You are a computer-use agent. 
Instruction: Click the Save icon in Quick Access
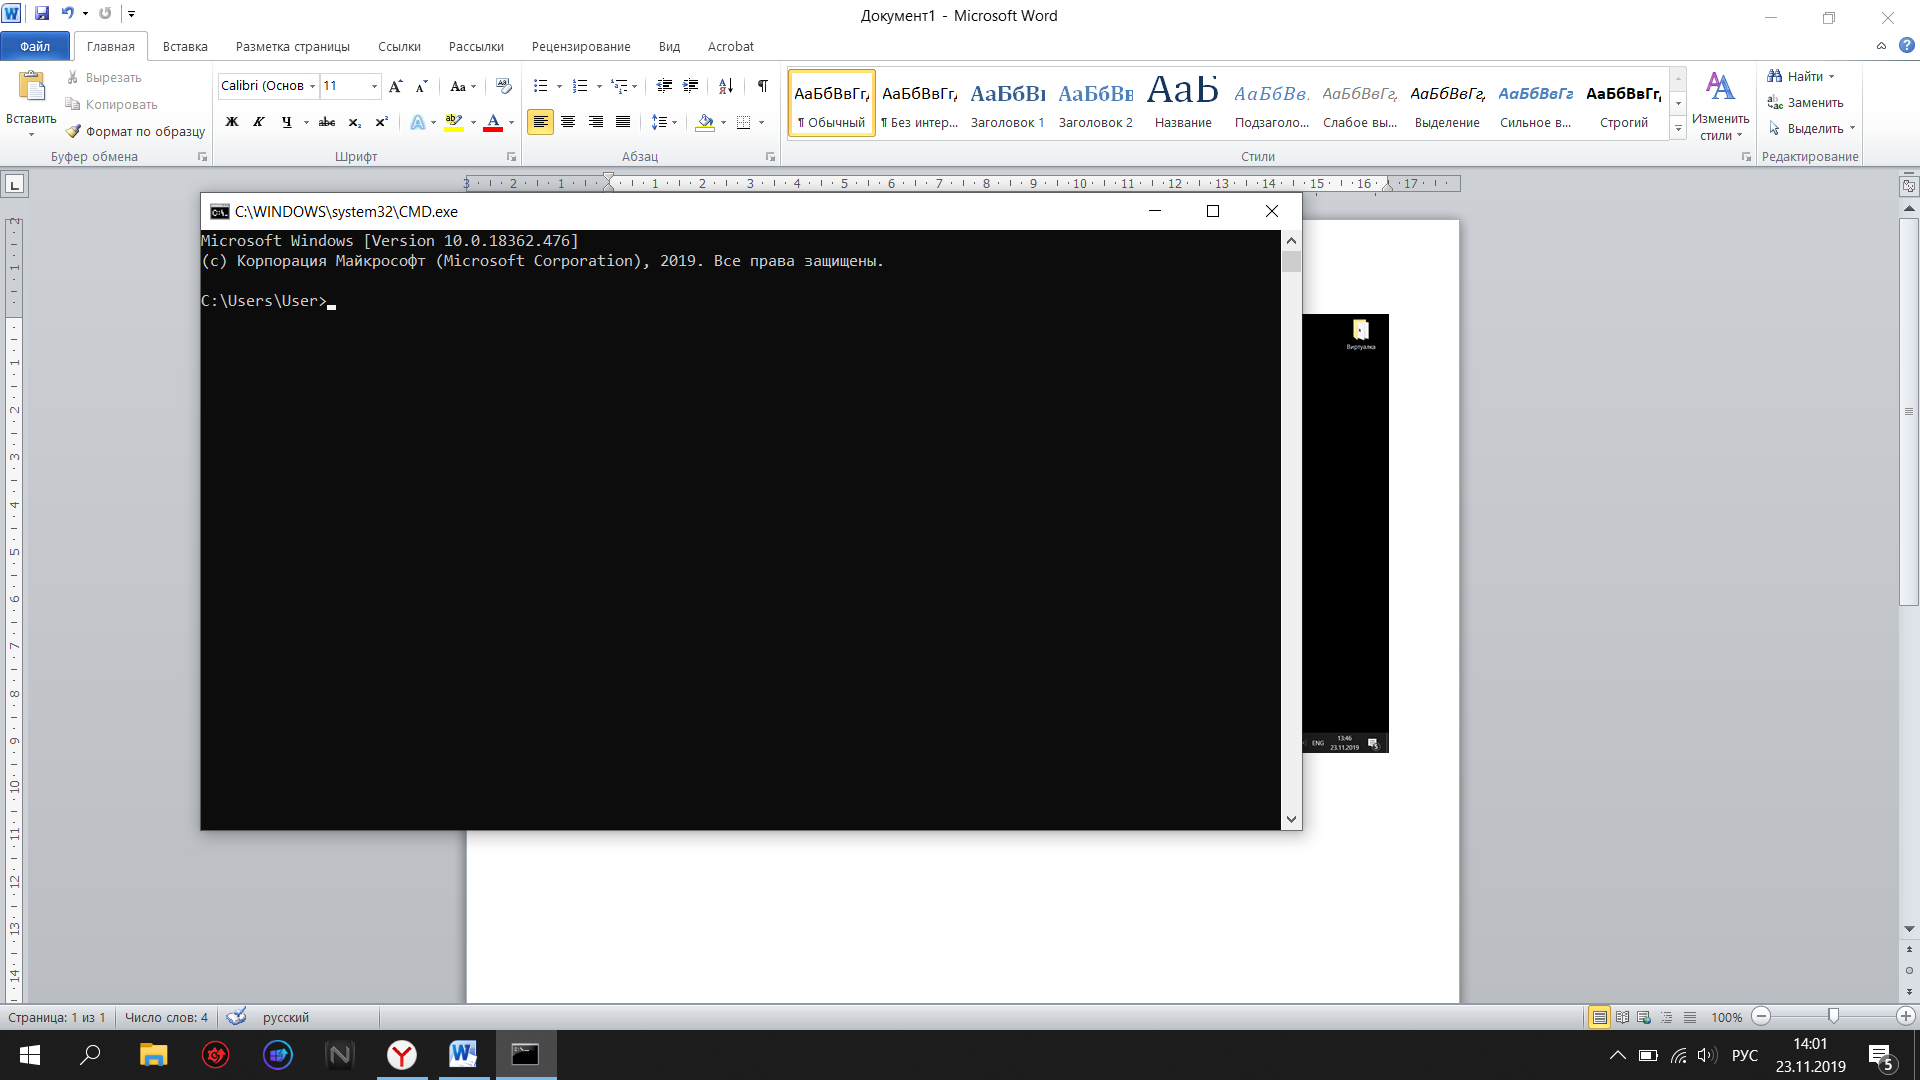pos(42,13)
